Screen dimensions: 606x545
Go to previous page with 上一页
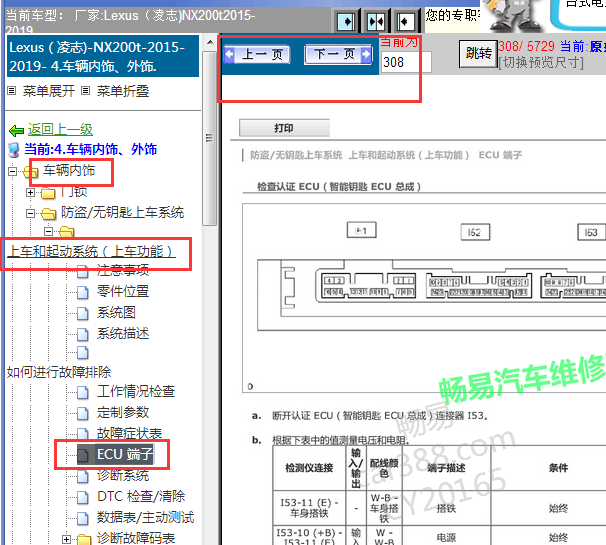coord(257,54)
